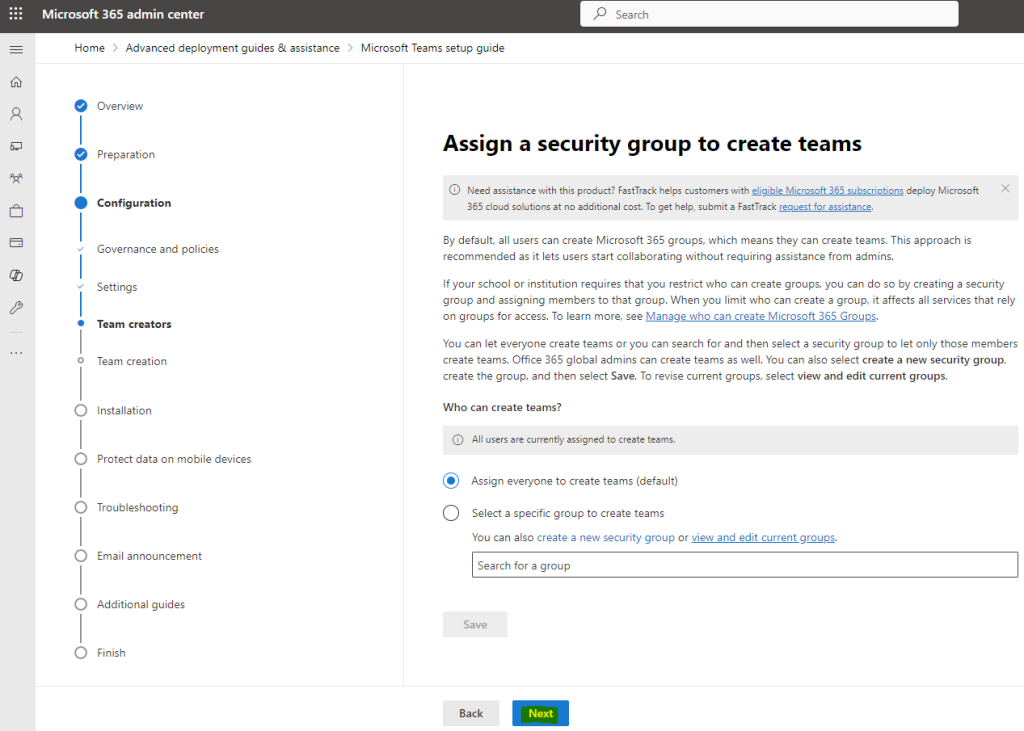Open Email announcement step

149,556
